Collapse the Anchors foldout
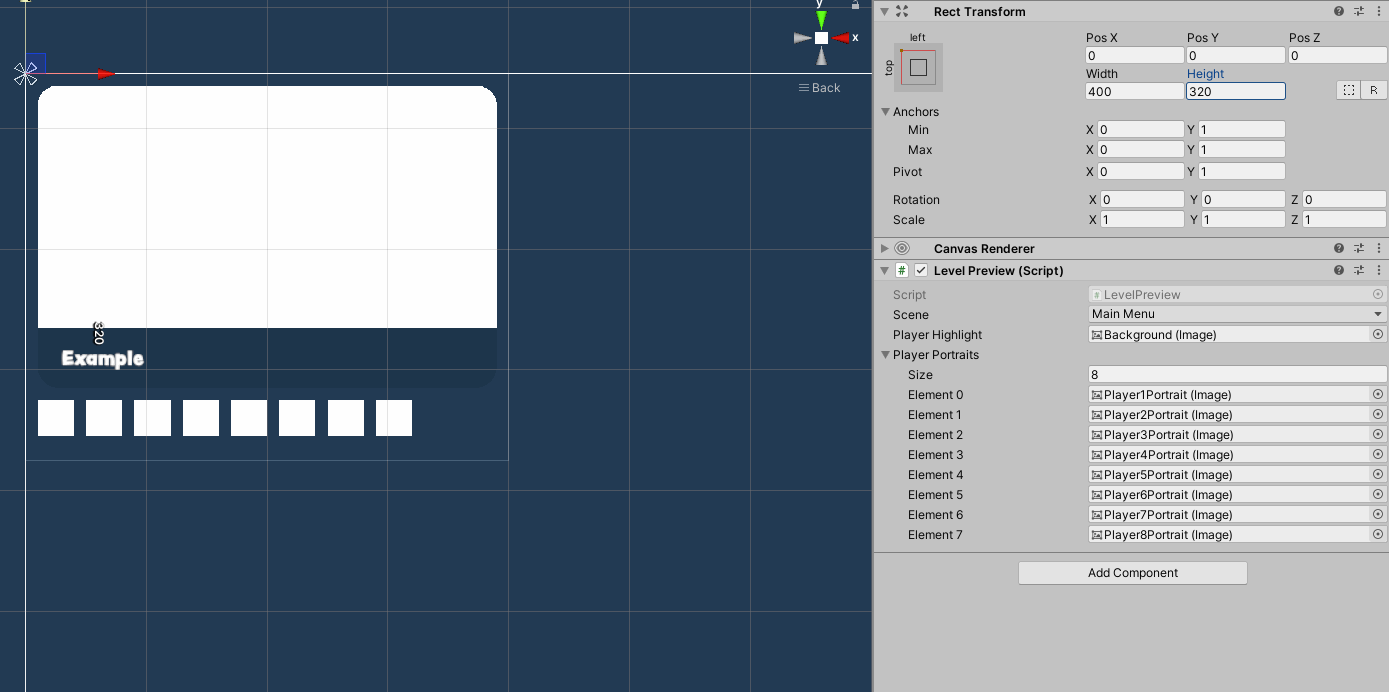Viewport: 1389px width, 692px height. [x=886, y=112]
